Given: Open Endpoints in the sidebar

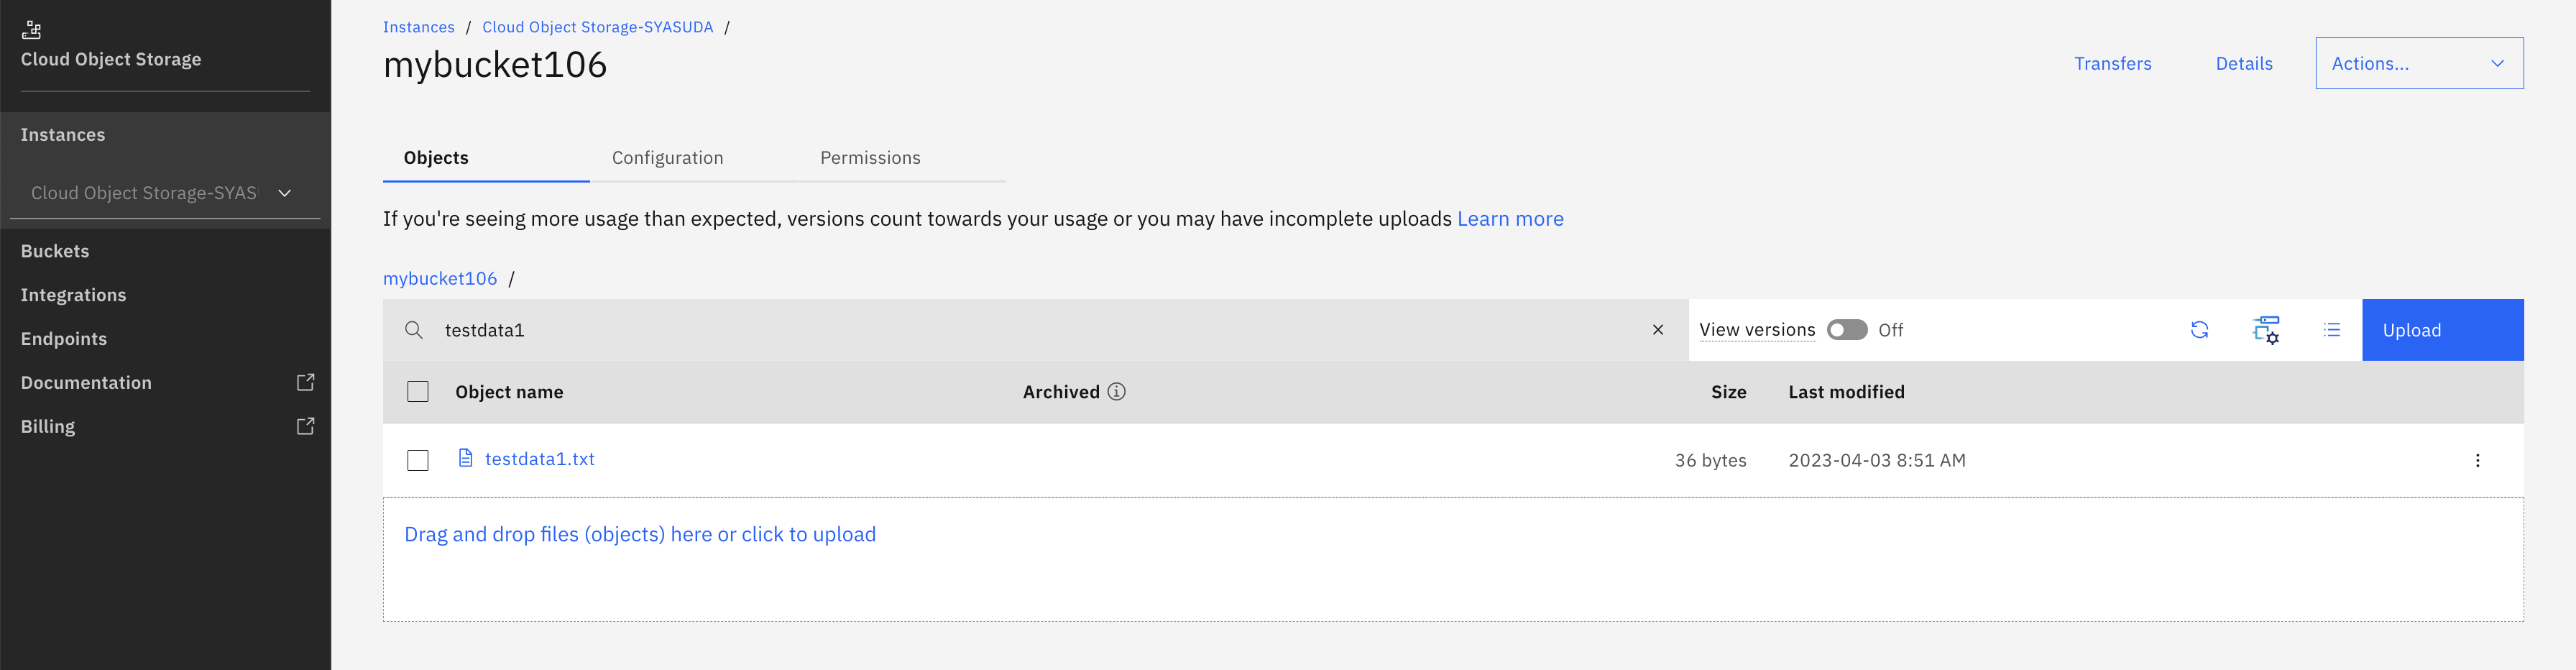Looking at the screenshot, I should pyautogui.click(x=64, y=339).
